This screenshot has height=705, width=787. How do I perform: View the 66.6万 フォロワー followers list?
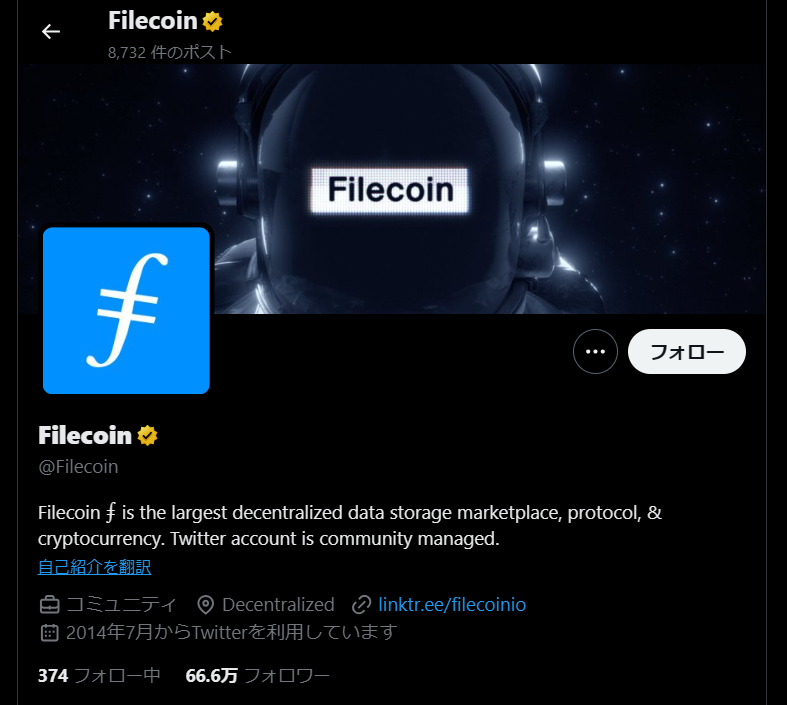[x=257, y=675]
